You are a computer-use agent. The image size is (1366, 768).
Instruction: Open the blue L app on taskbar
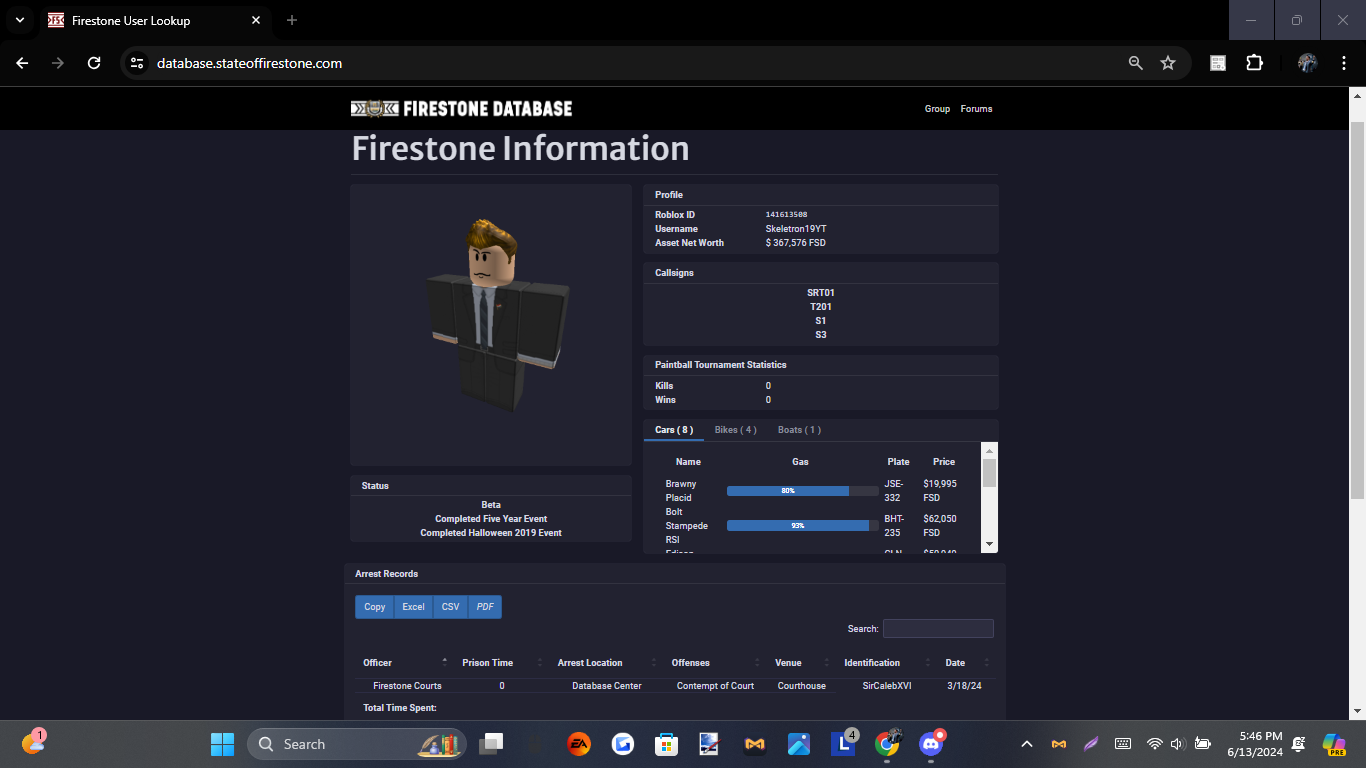pyautogui.click(x=843, y=743)
